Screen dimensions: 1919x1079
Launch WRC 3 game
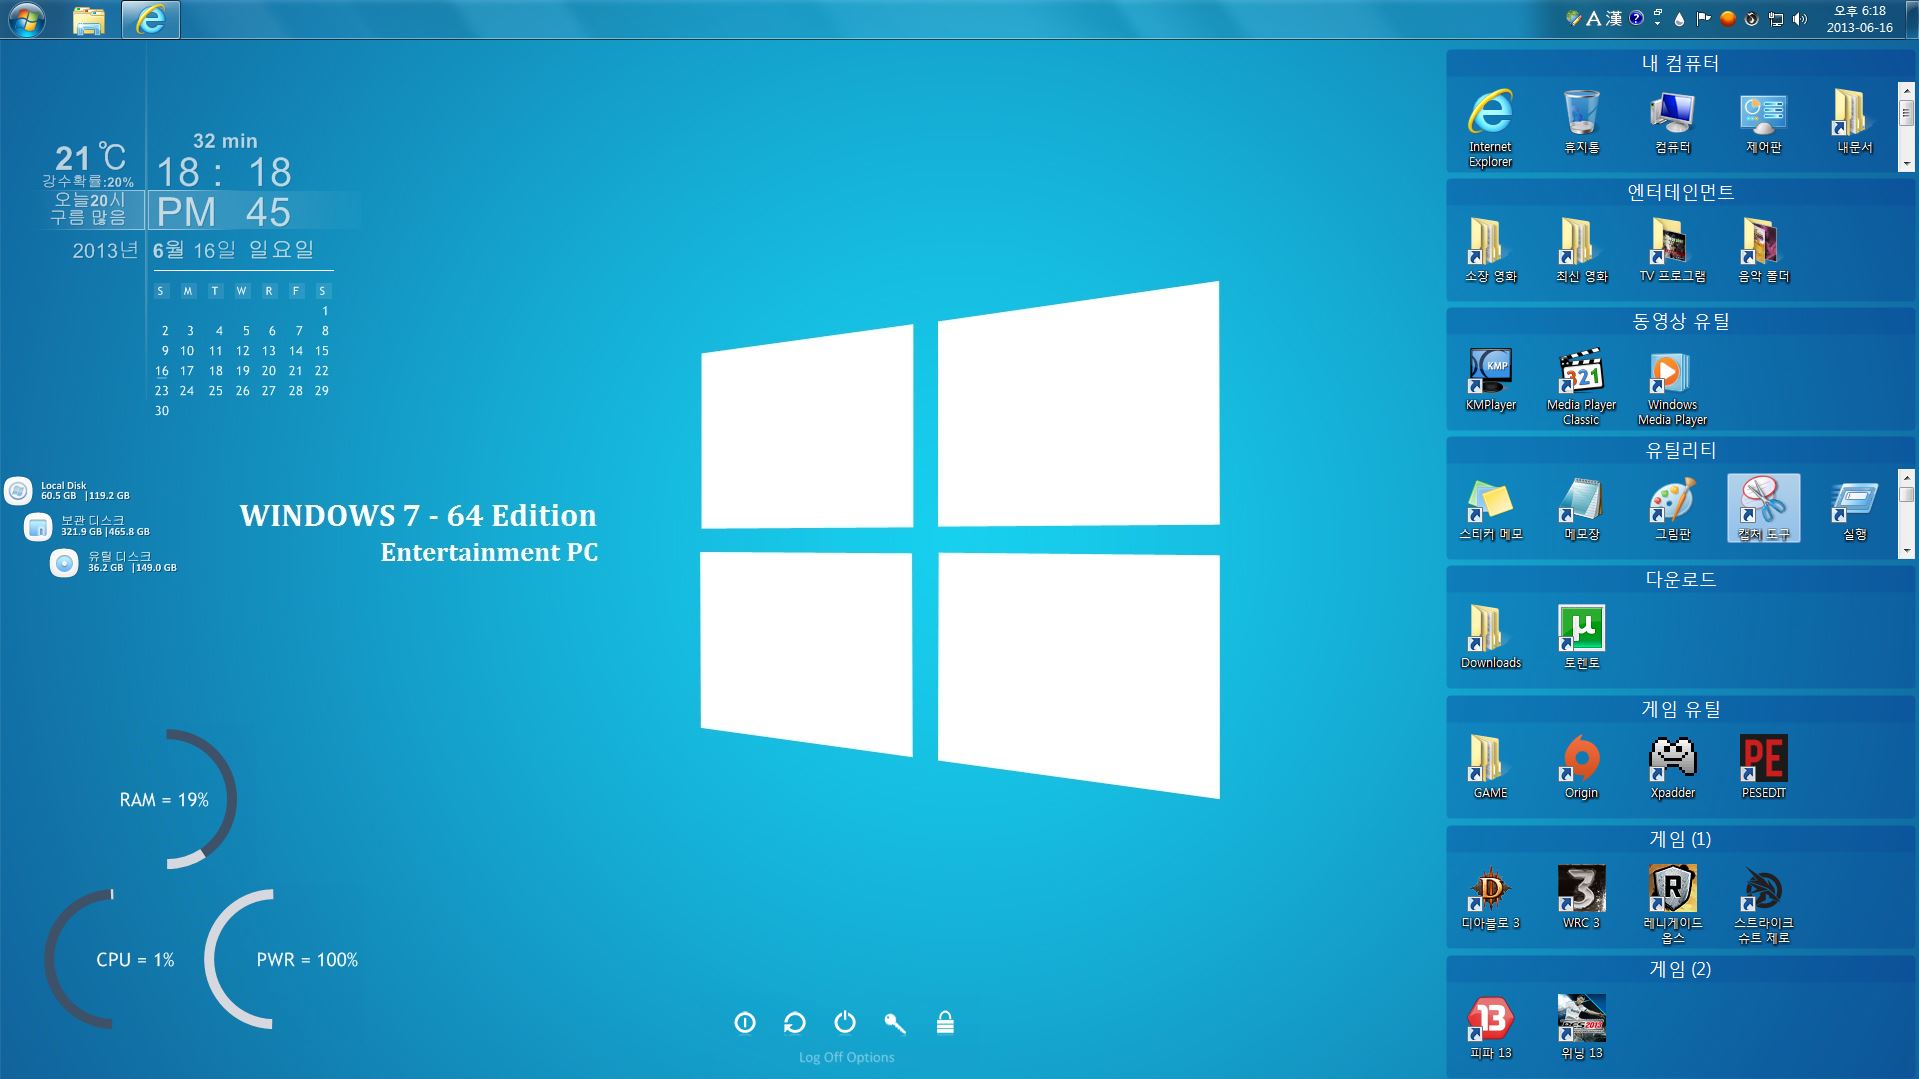(x=1581, y=897)
